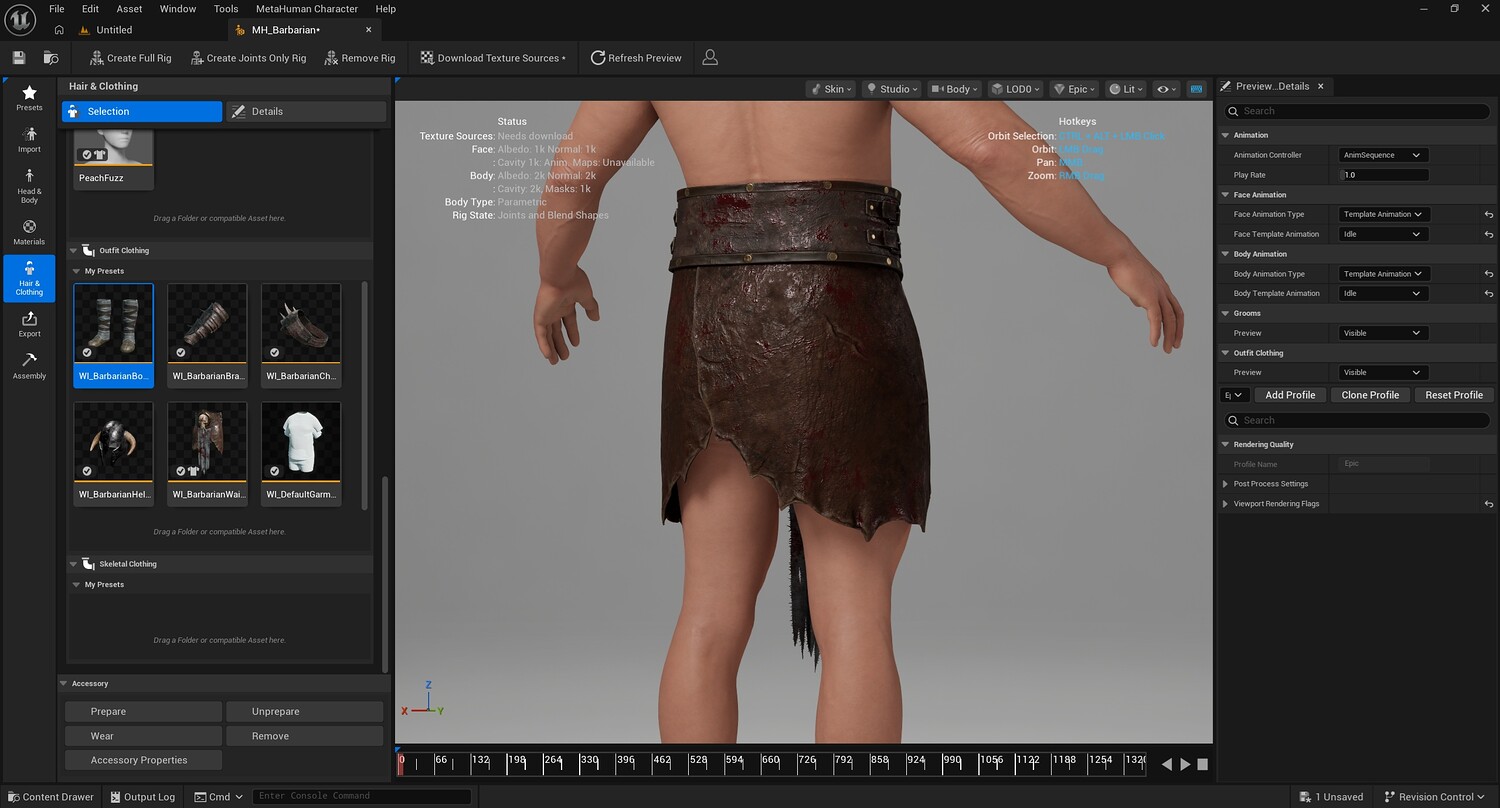
Task: Switch to the Details tab
Action: 306,112
